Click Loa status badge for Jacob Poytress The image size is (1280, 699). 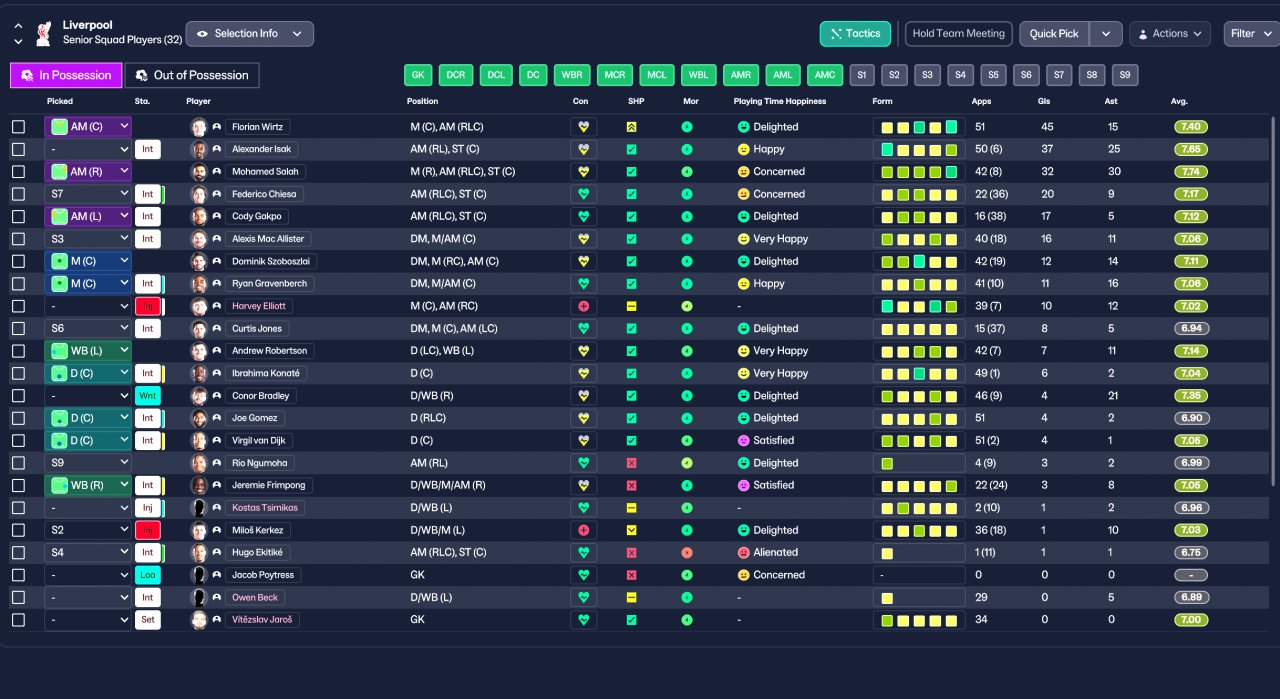[147, 575]
